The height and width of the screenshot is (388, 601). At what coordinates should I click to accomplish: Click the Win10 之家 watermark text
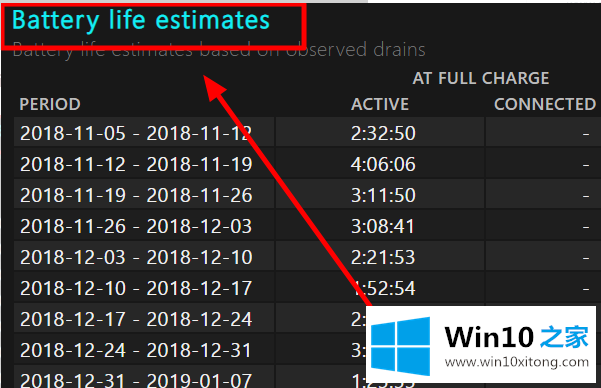pos(516,337)
